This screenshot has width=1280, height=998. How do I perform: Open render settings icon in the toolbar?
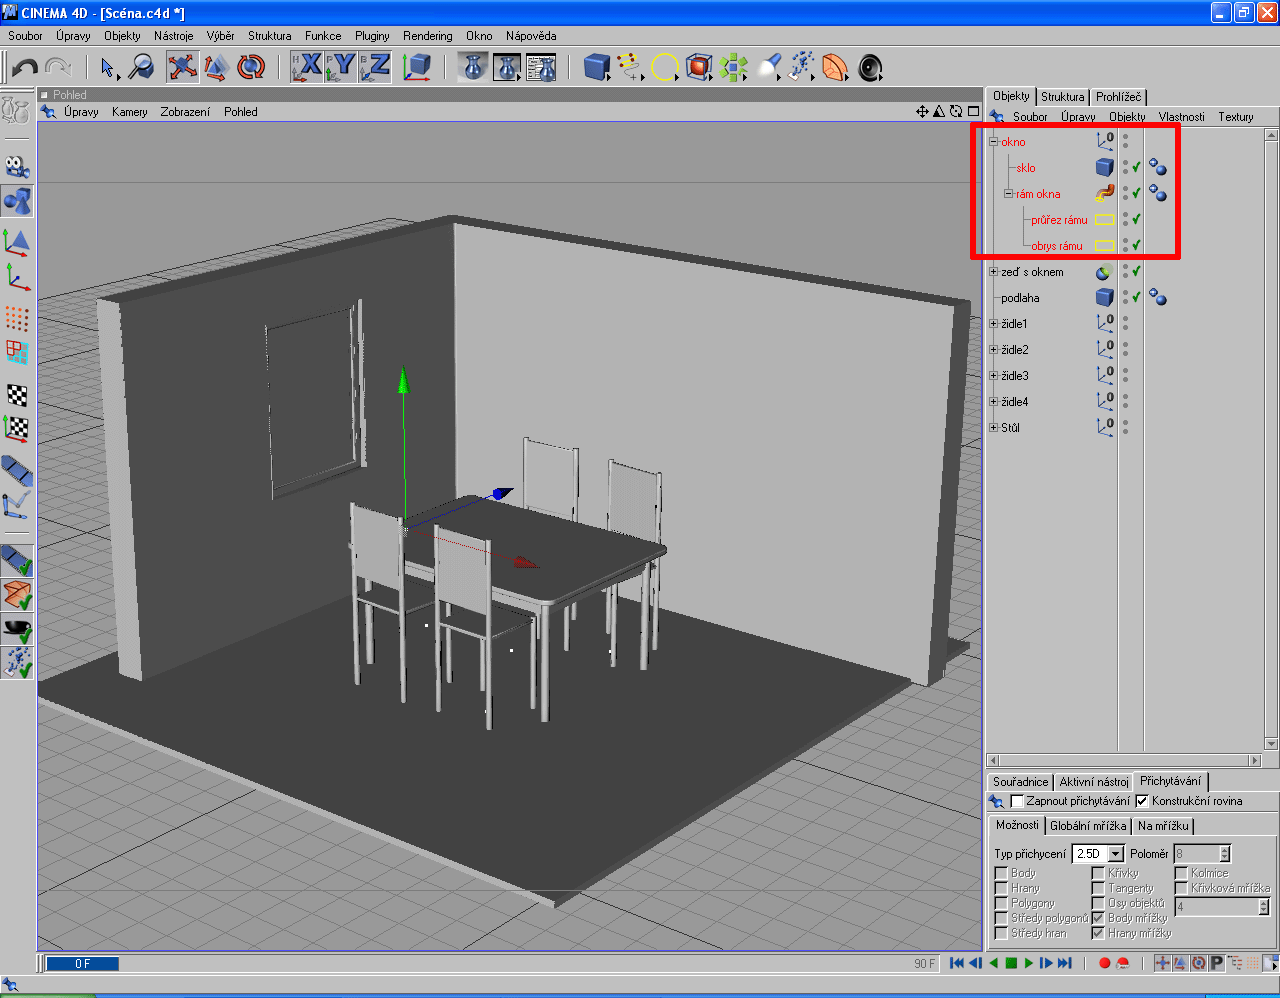(x=541, y=67)
